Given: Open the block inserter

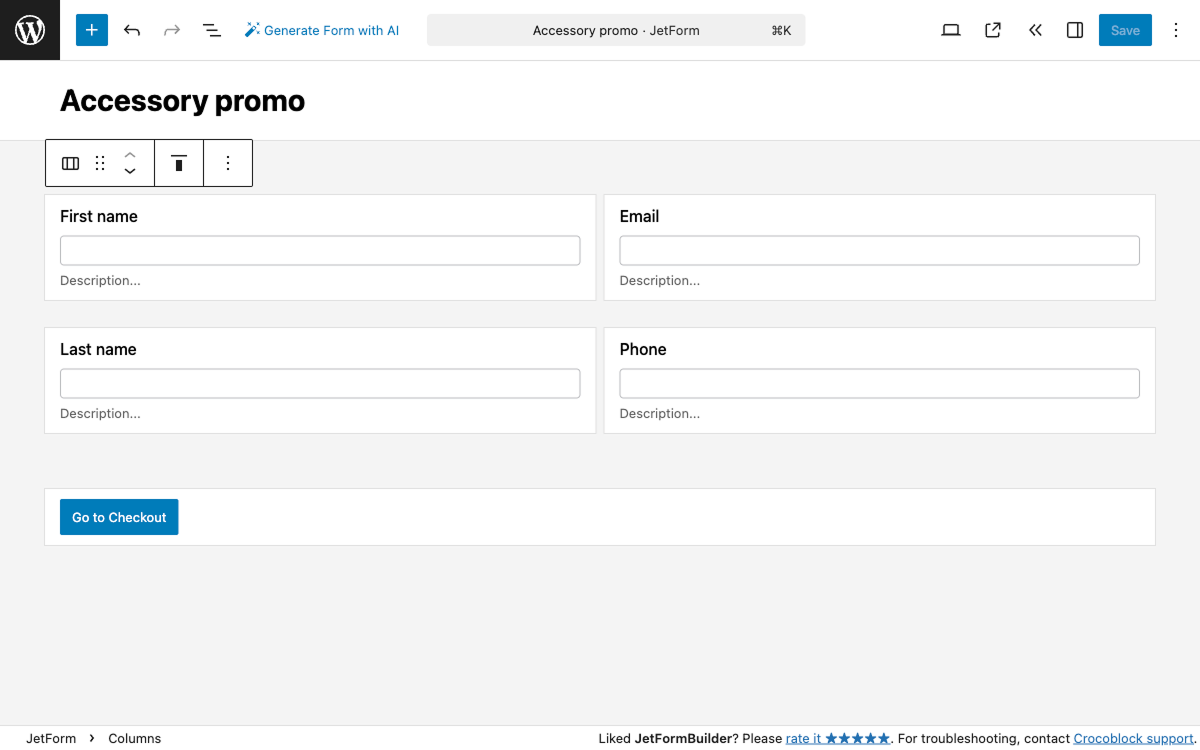Looking at the screenshot, I should (91, 30).
